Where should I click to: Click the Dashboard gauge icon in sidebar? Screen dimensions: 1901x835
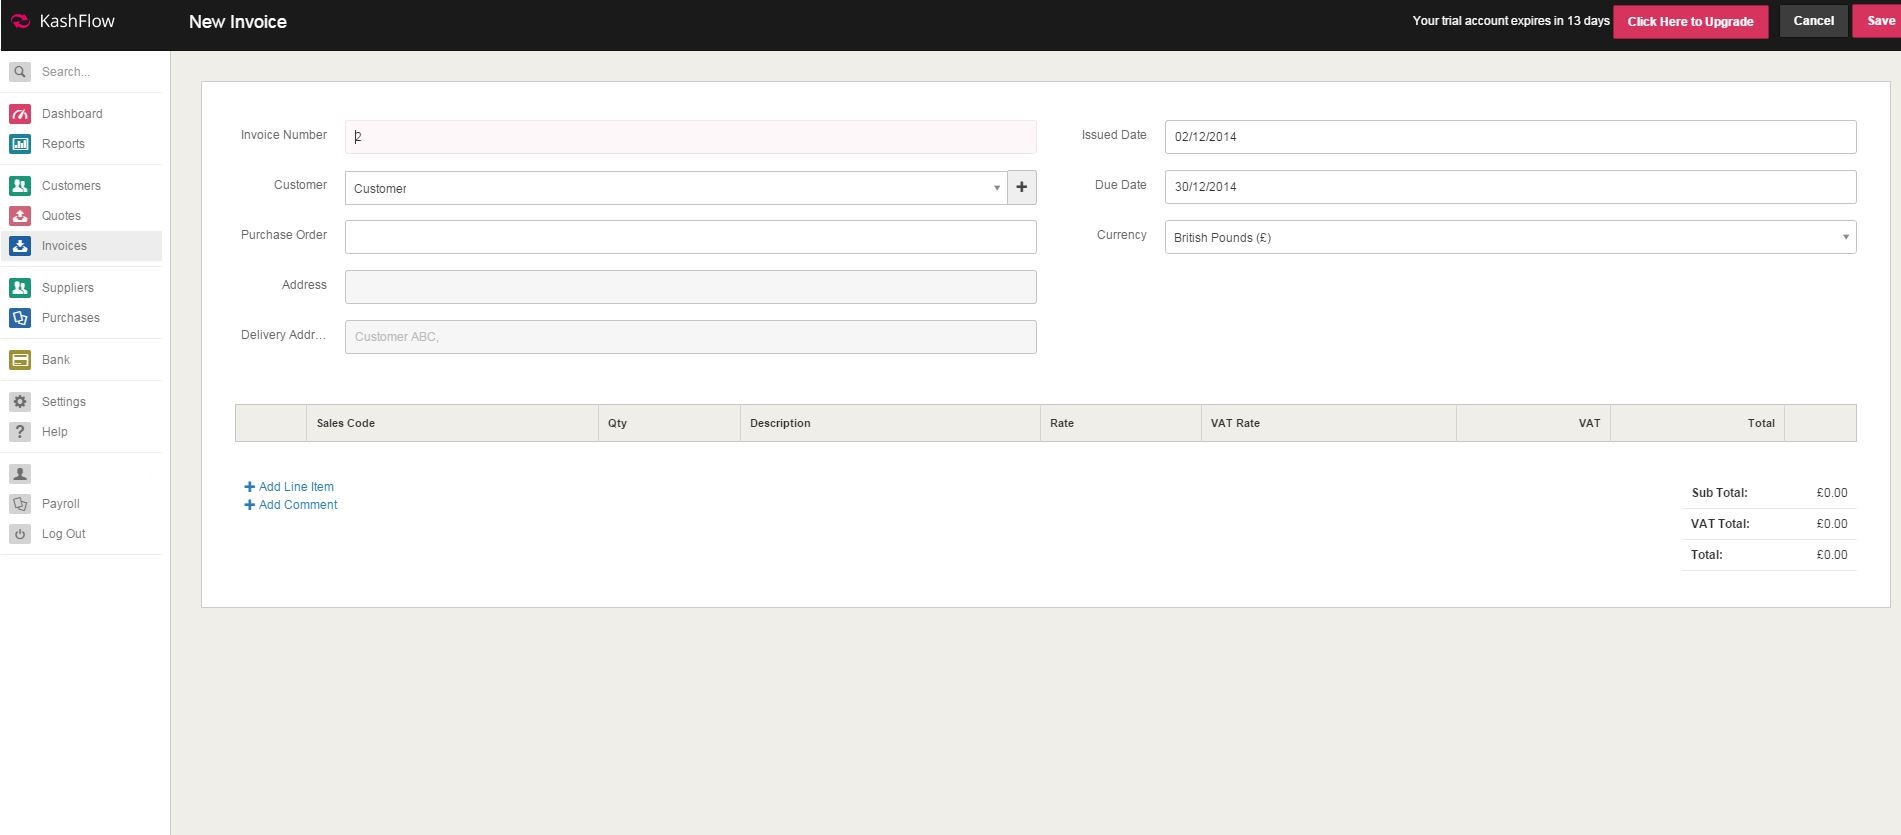20,114
